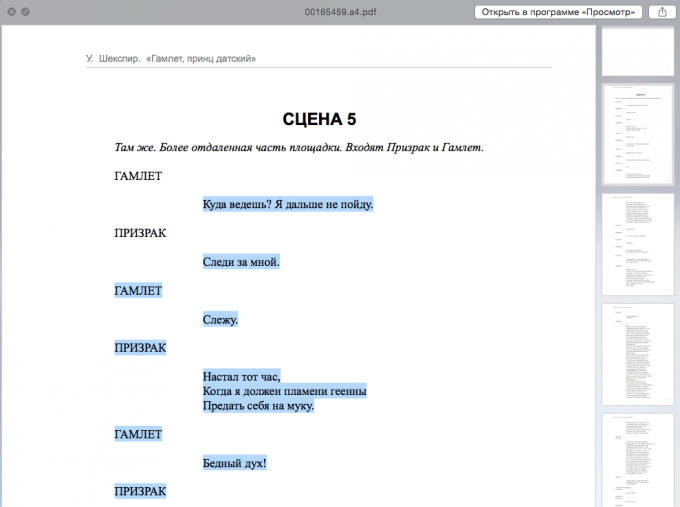The height and width of the screenshot is (507, 680).
Task: Click the Share icon button
Action: [x=662, y=12]
